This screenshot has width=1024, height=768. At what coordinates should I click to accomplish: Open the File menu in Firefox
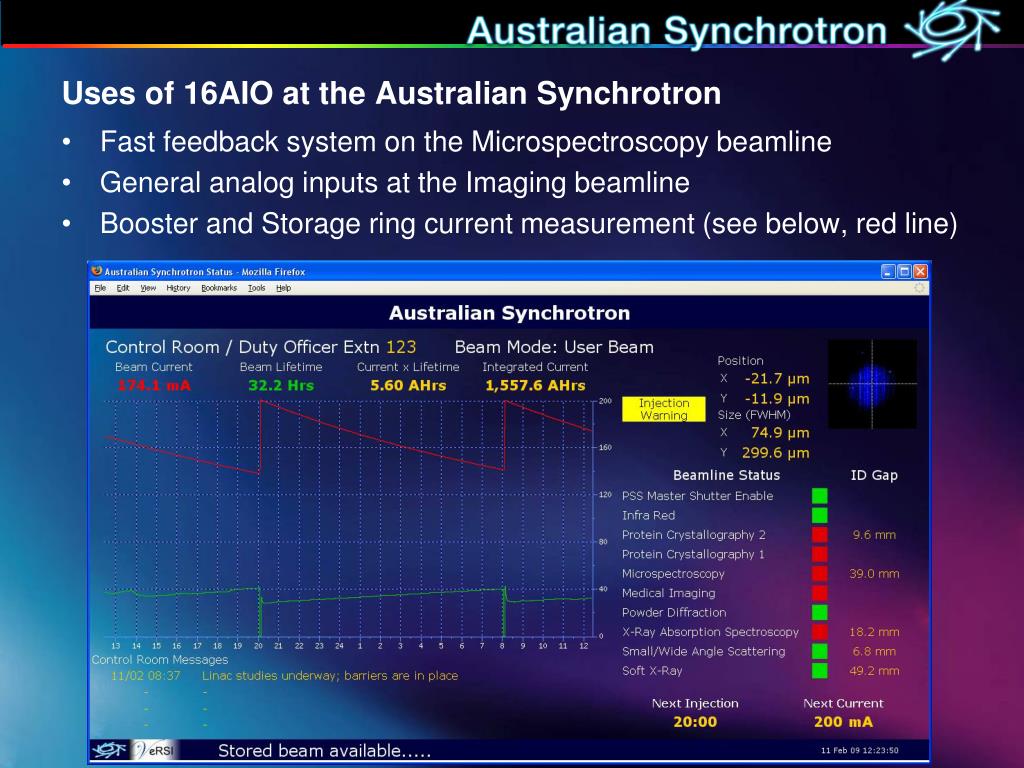click(100, 288)
